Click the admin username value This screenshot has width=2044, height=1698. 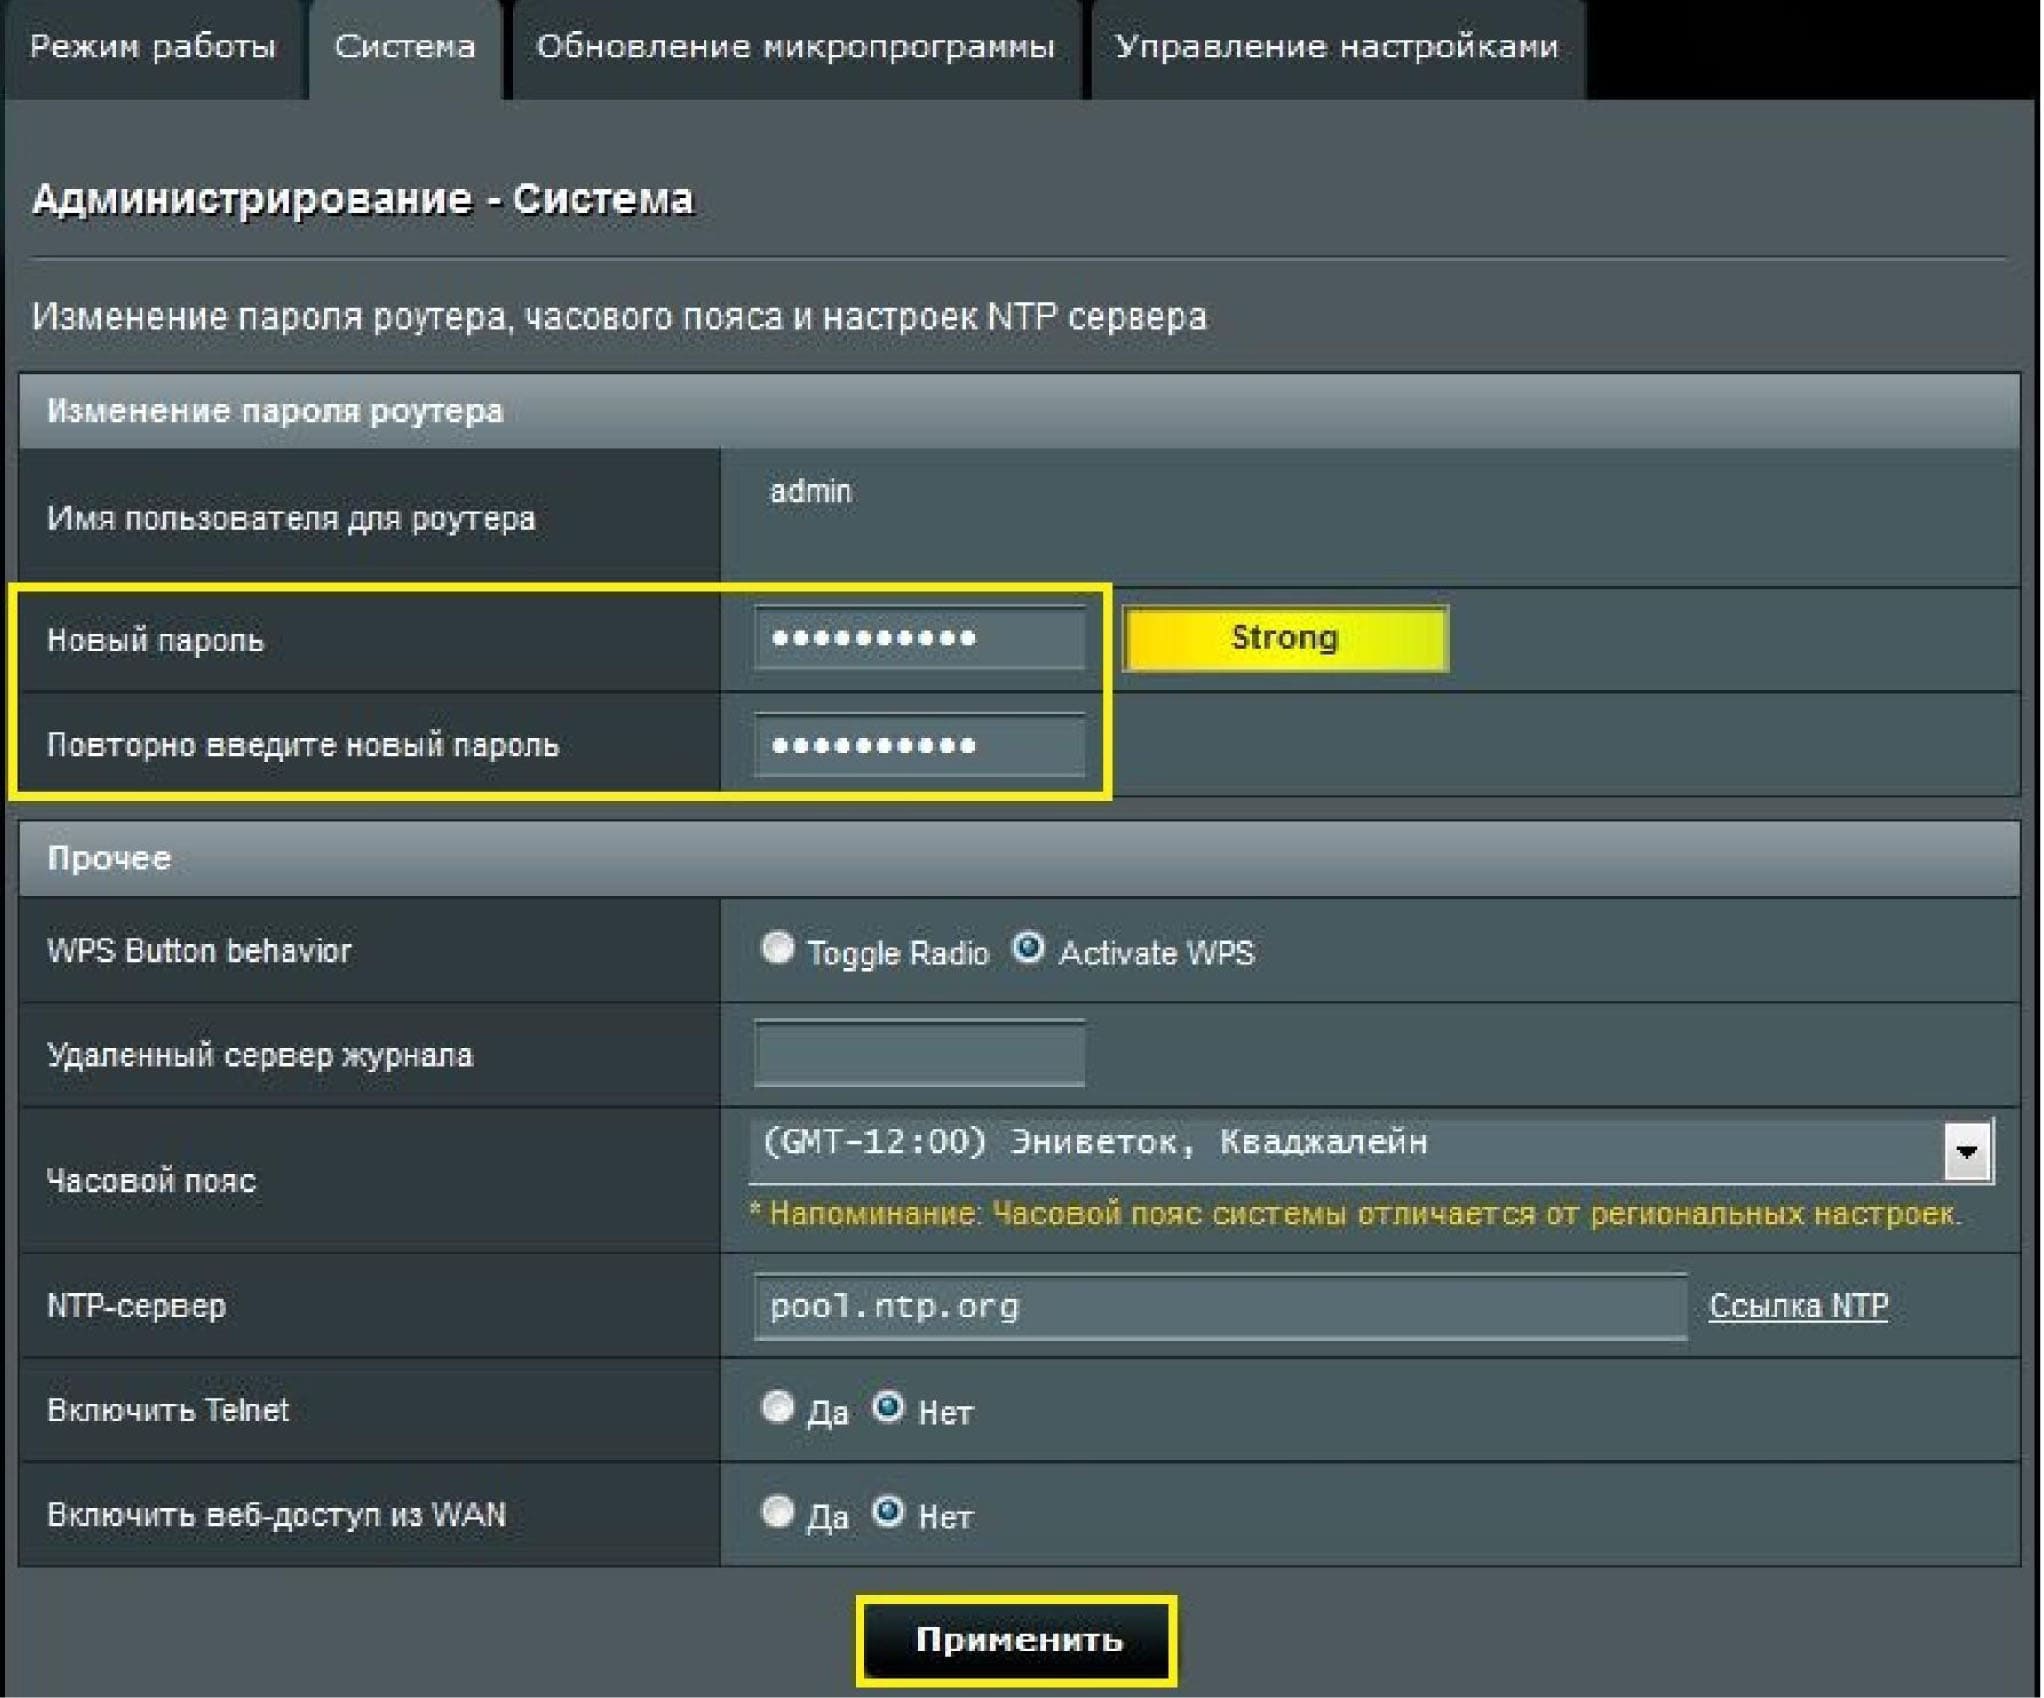tap(810, 492)
